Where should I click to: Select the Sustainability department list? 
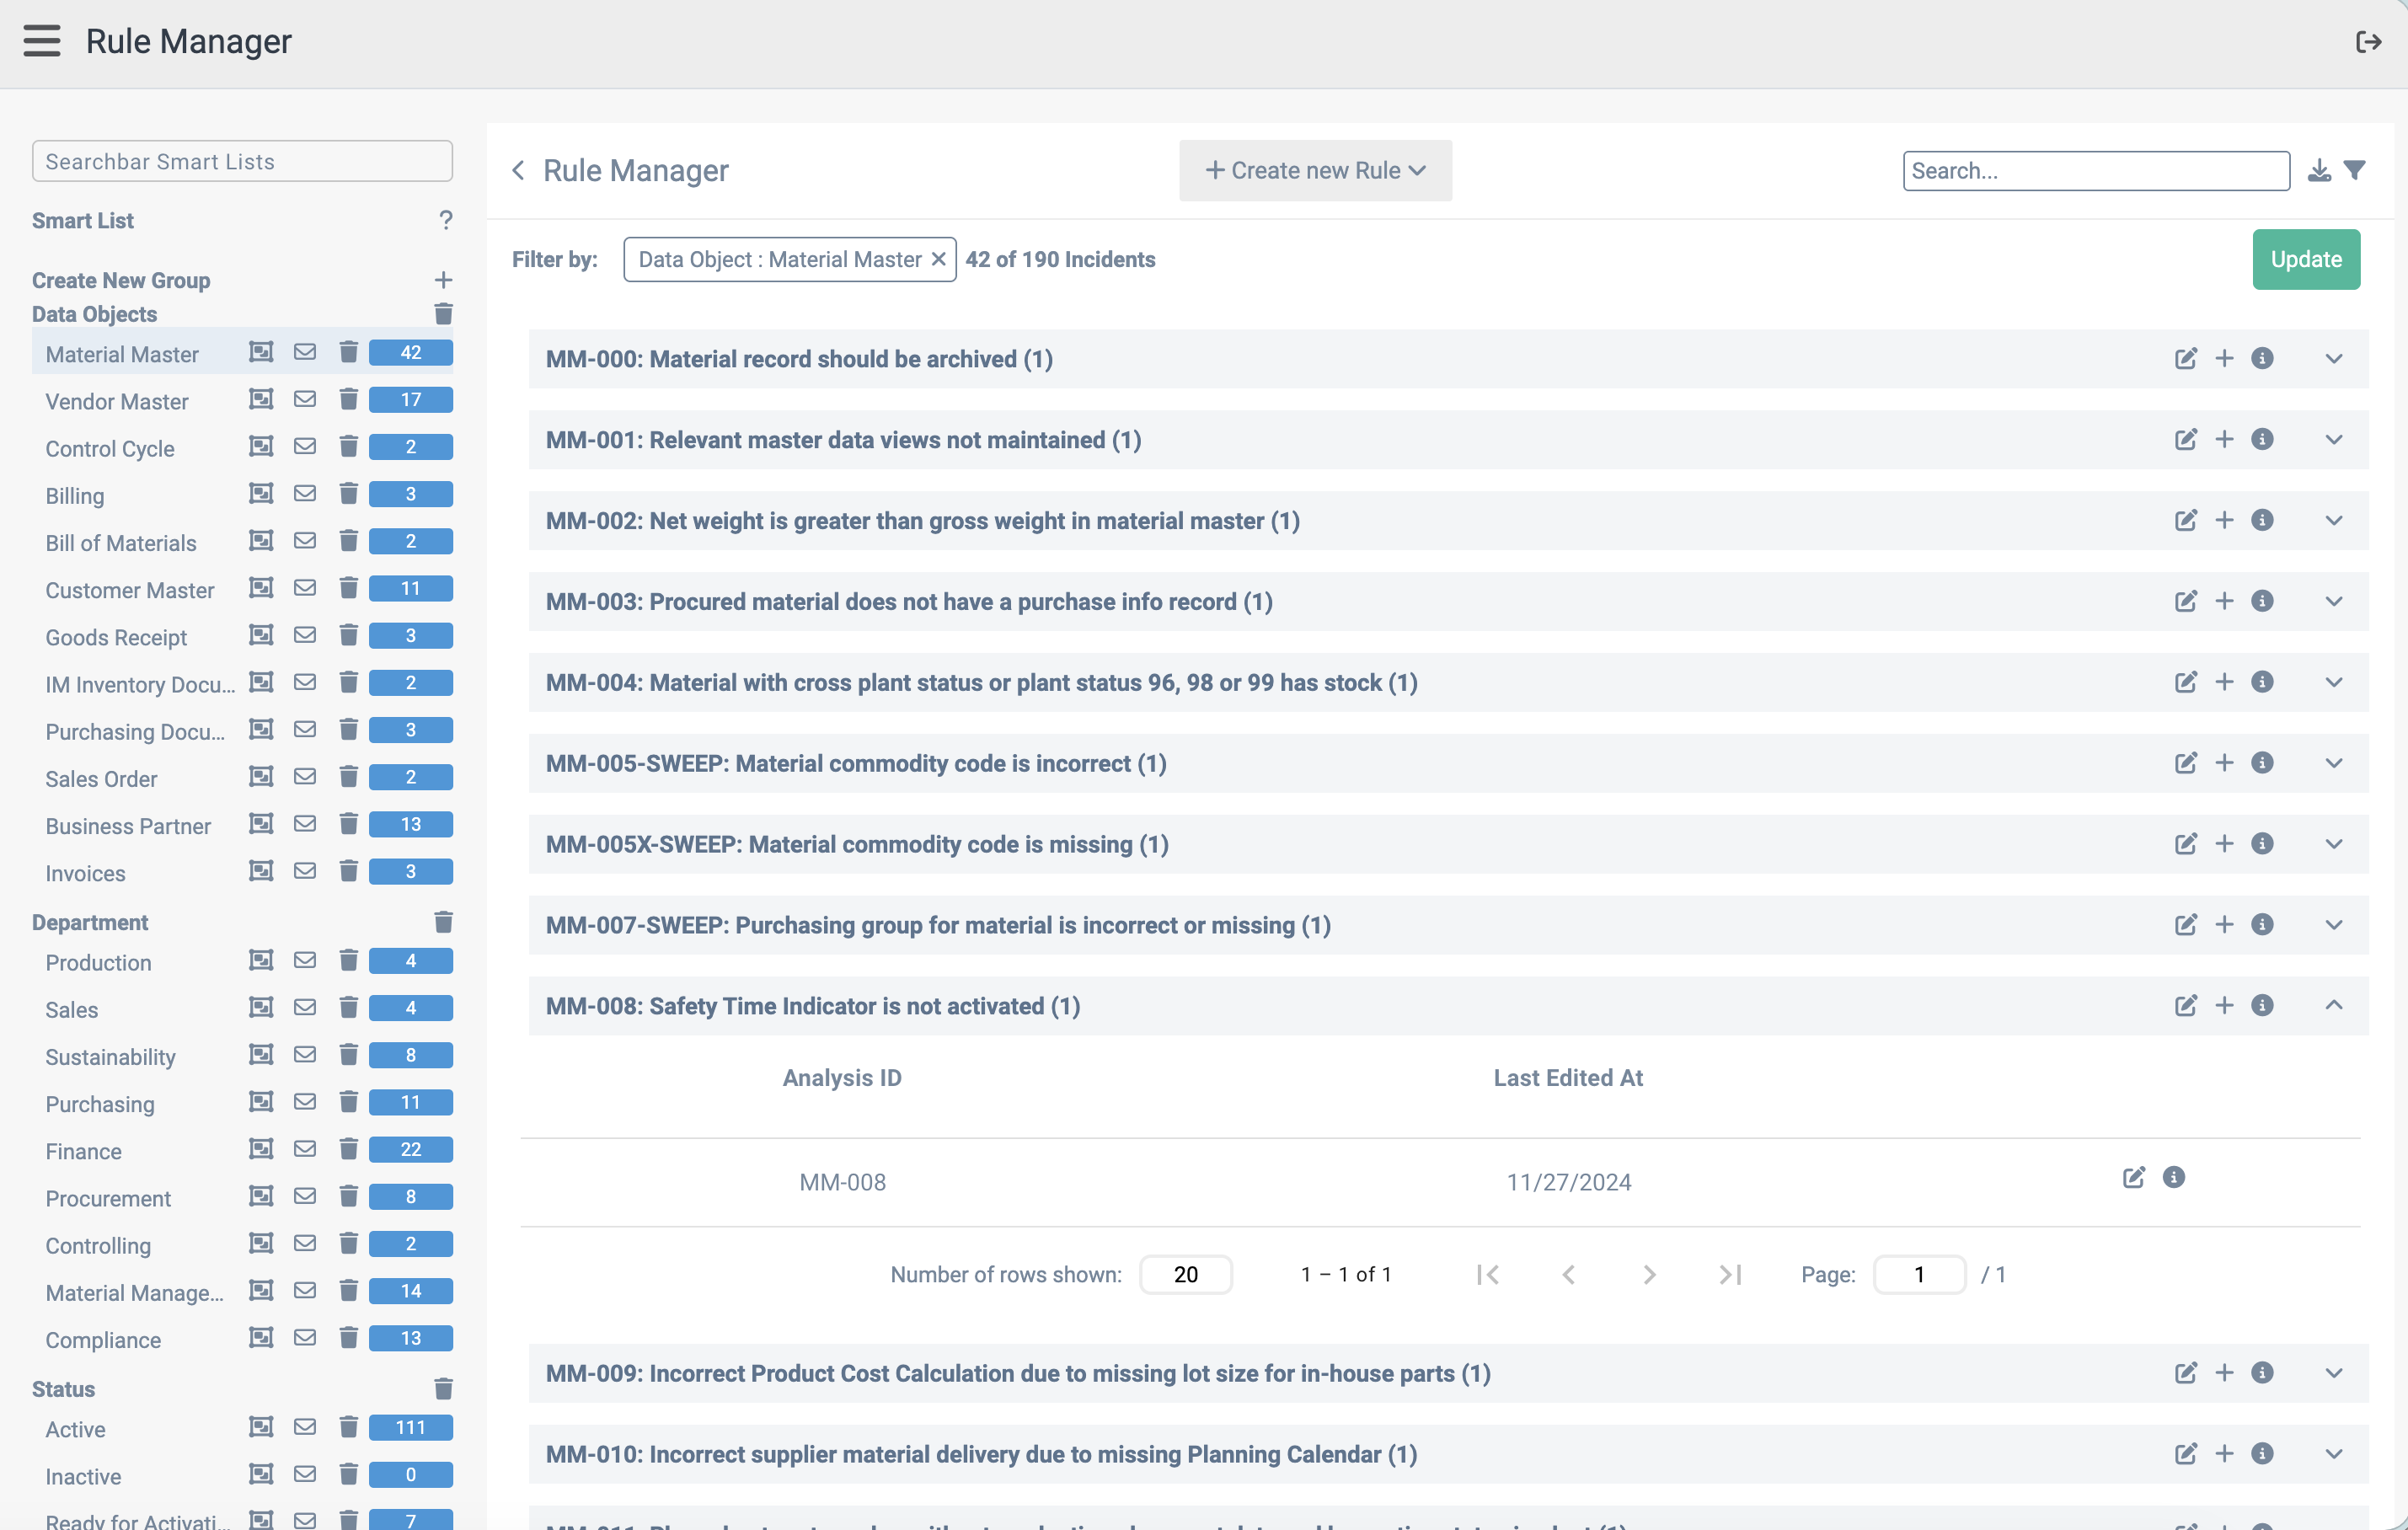click(x=110, y=1057)
